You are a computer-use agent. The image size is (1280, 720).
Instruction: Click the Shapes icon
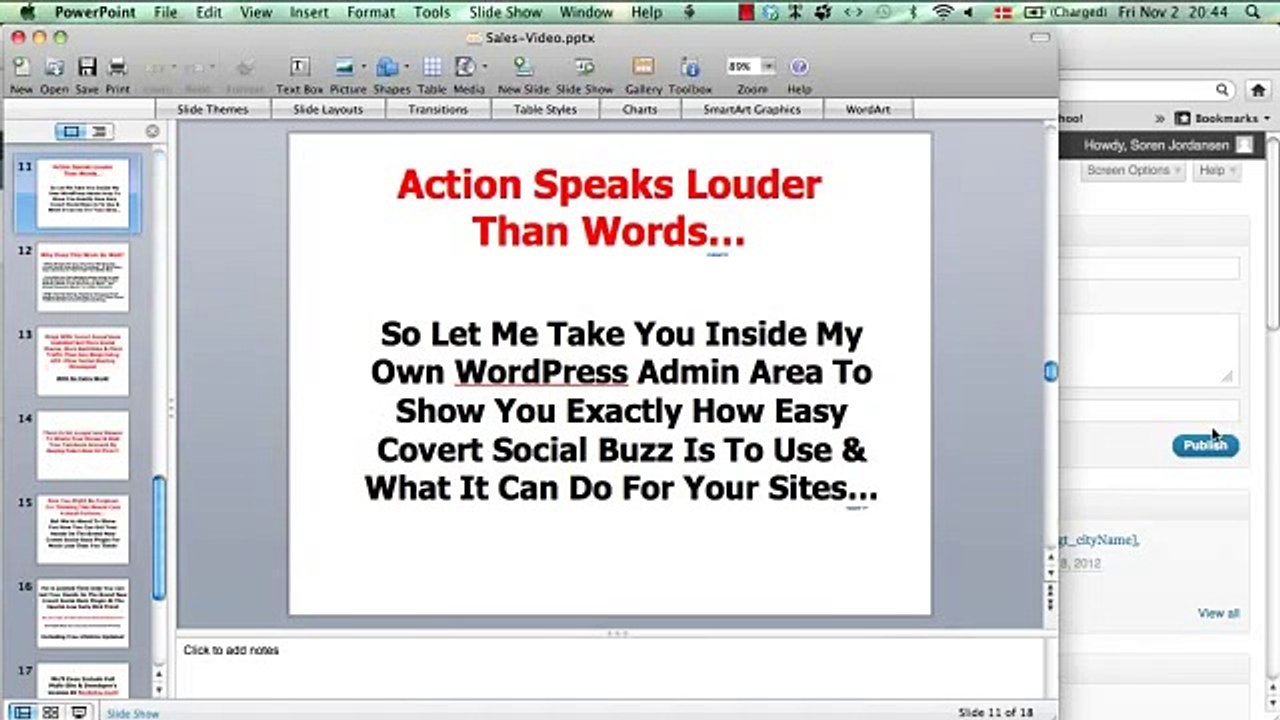387,67
